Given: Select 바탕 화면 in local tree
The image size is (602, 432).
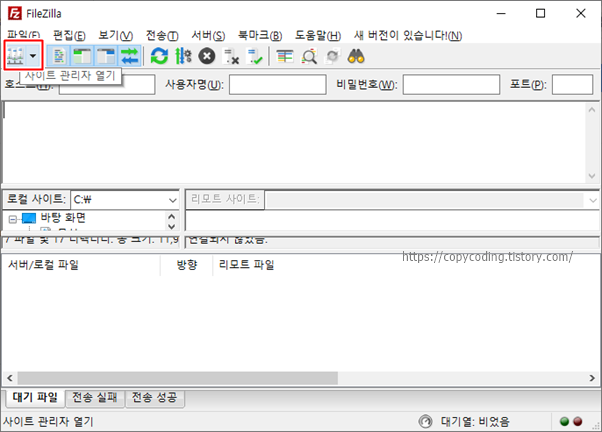Looking at the screenshot, I should coord(63,218).
